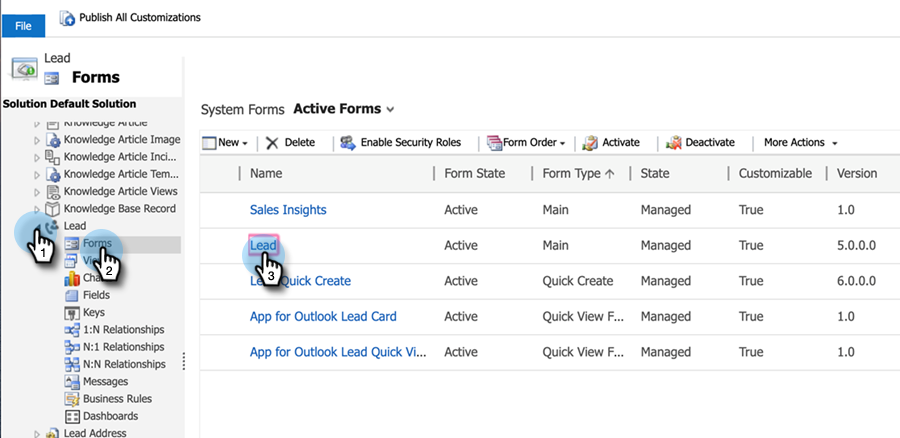Select Messages in the Lead tree
Image resolution: width=900 pixels, height=438 pixels.
click(105, 381)
